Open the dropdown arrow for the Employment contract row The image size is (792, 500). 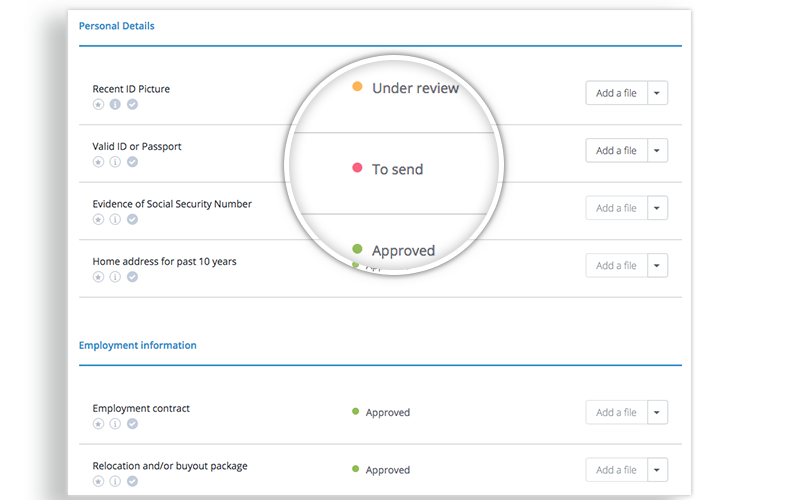(x=657, y=412)
